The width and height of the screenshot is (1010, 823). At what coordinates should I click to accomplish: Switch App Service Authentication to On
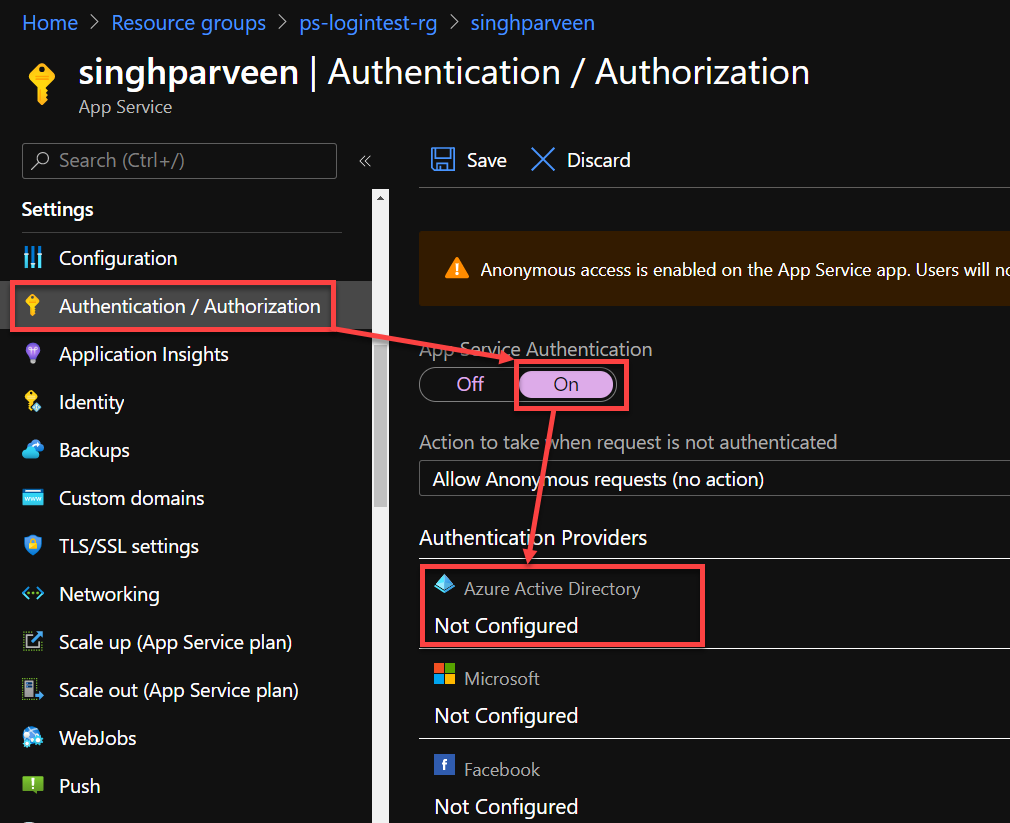(566, 384)
